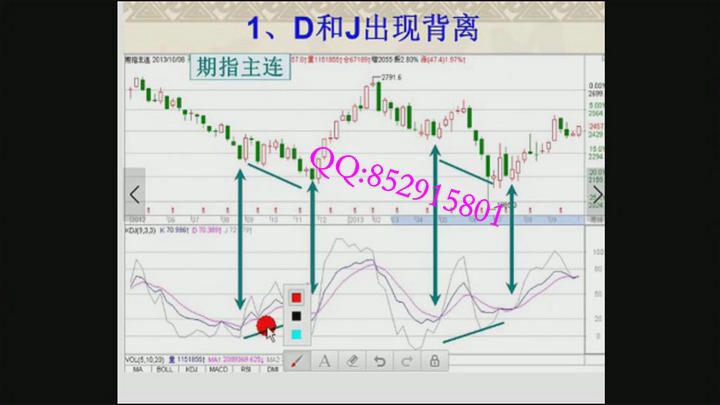Open the KDJ indicator tab

click(x=190, y=369)
